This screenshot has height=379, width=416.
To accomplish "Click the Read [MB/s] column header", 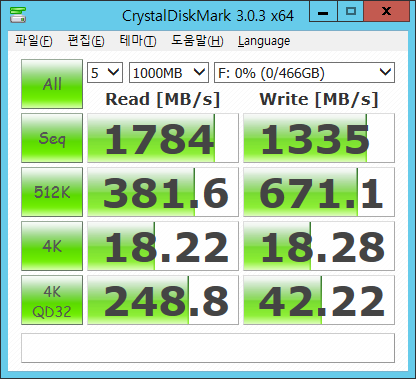I will click(x=163, y=99).
